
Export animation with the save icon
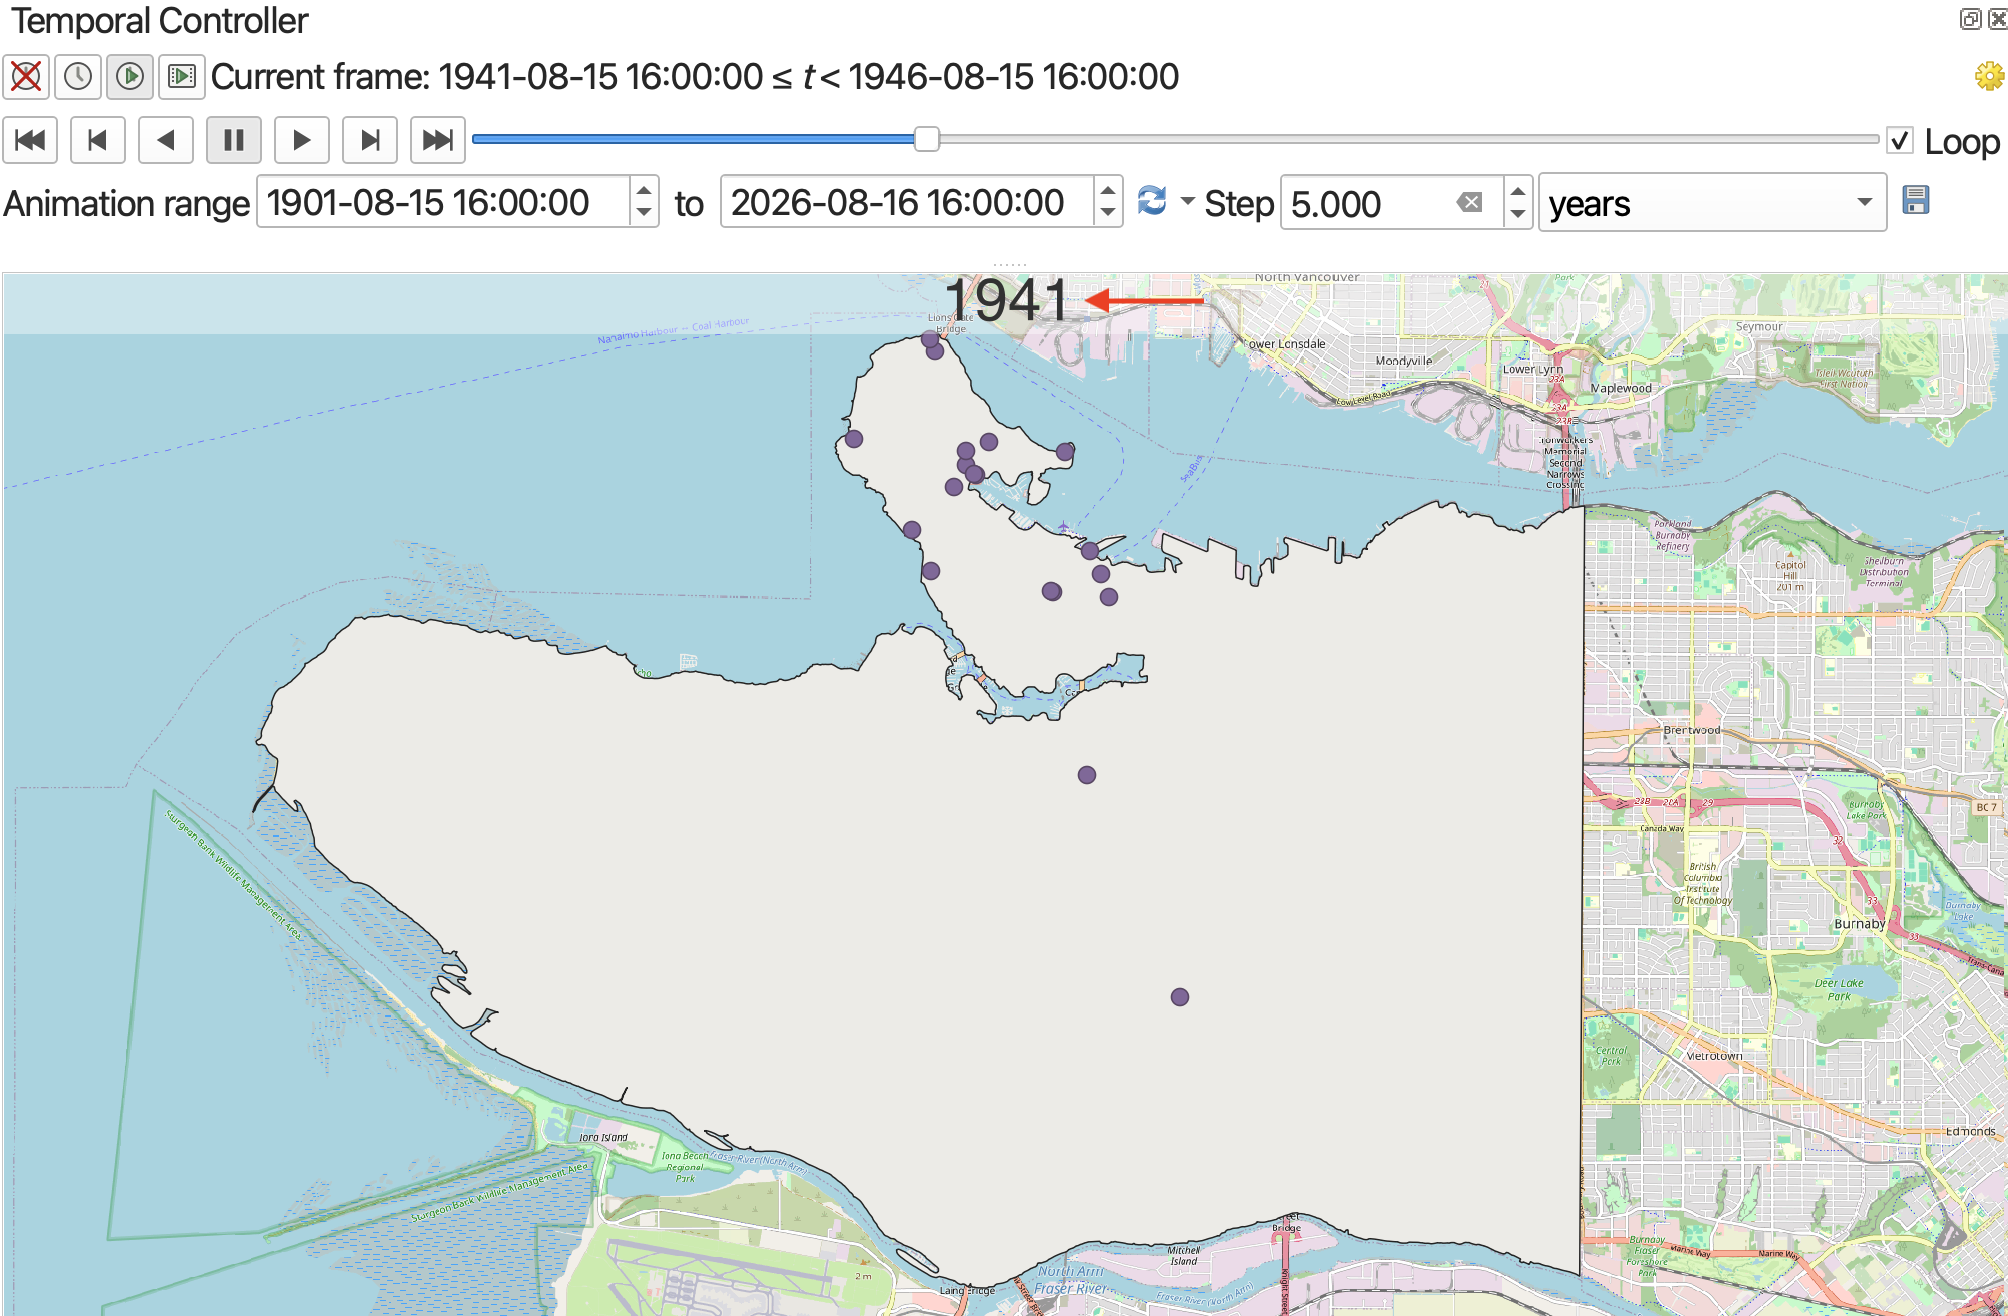pyautogui.click(x=1916, y=200)
